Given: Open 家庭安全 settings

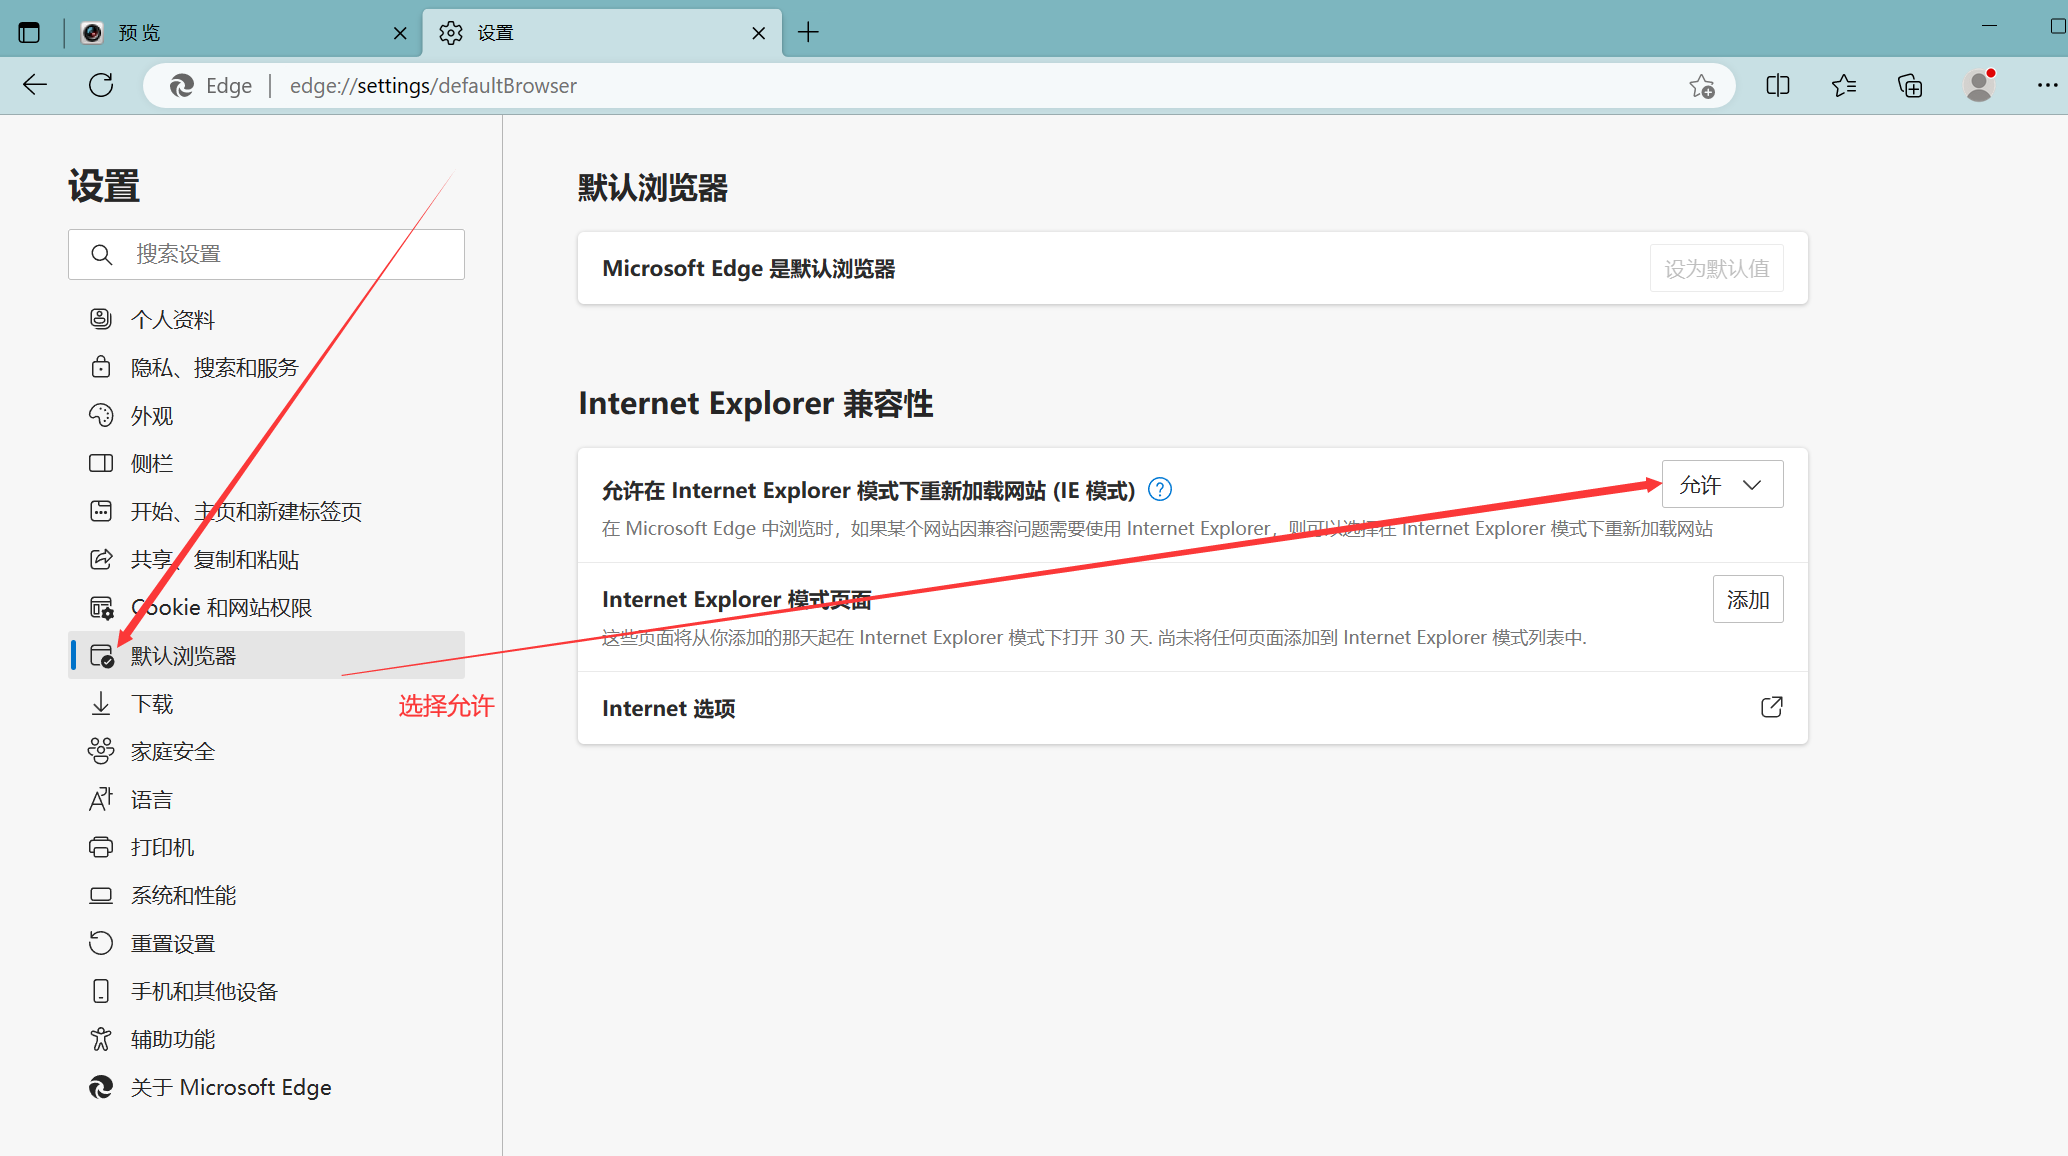Looking at the screenshot, I should pyautogui.click(x=266, y=752).
